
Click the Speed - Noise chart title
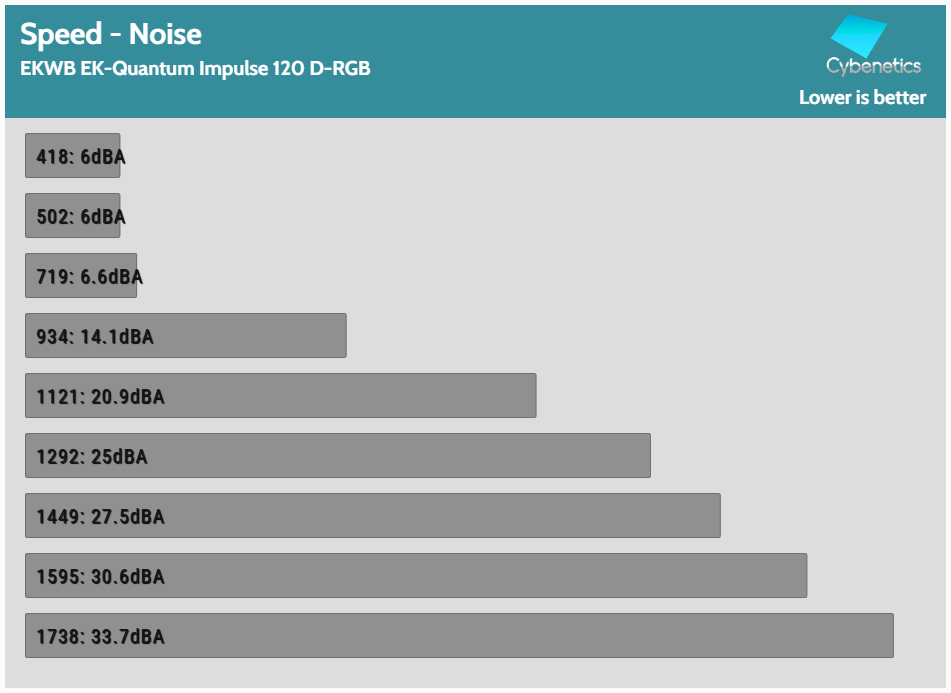pyautogui.click(x=111, y=34)
